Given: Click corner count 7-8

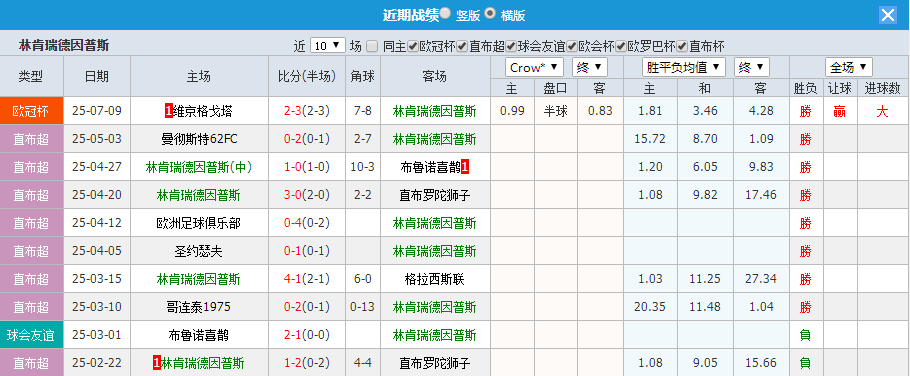Looking at the screenshot, I should (x=363, y=111).
